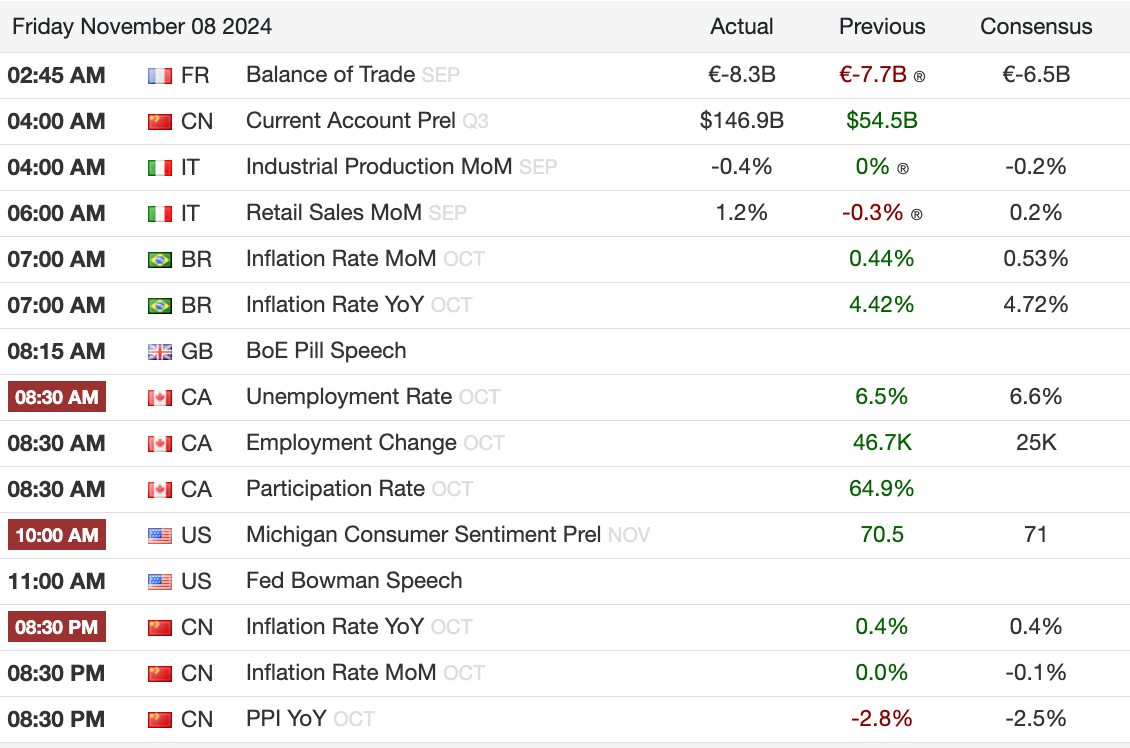Image resolution: width=1130 pixels, height=748 pixels.
Task: Open the Fed Bowman Speech event
Action: coord(354,581)
